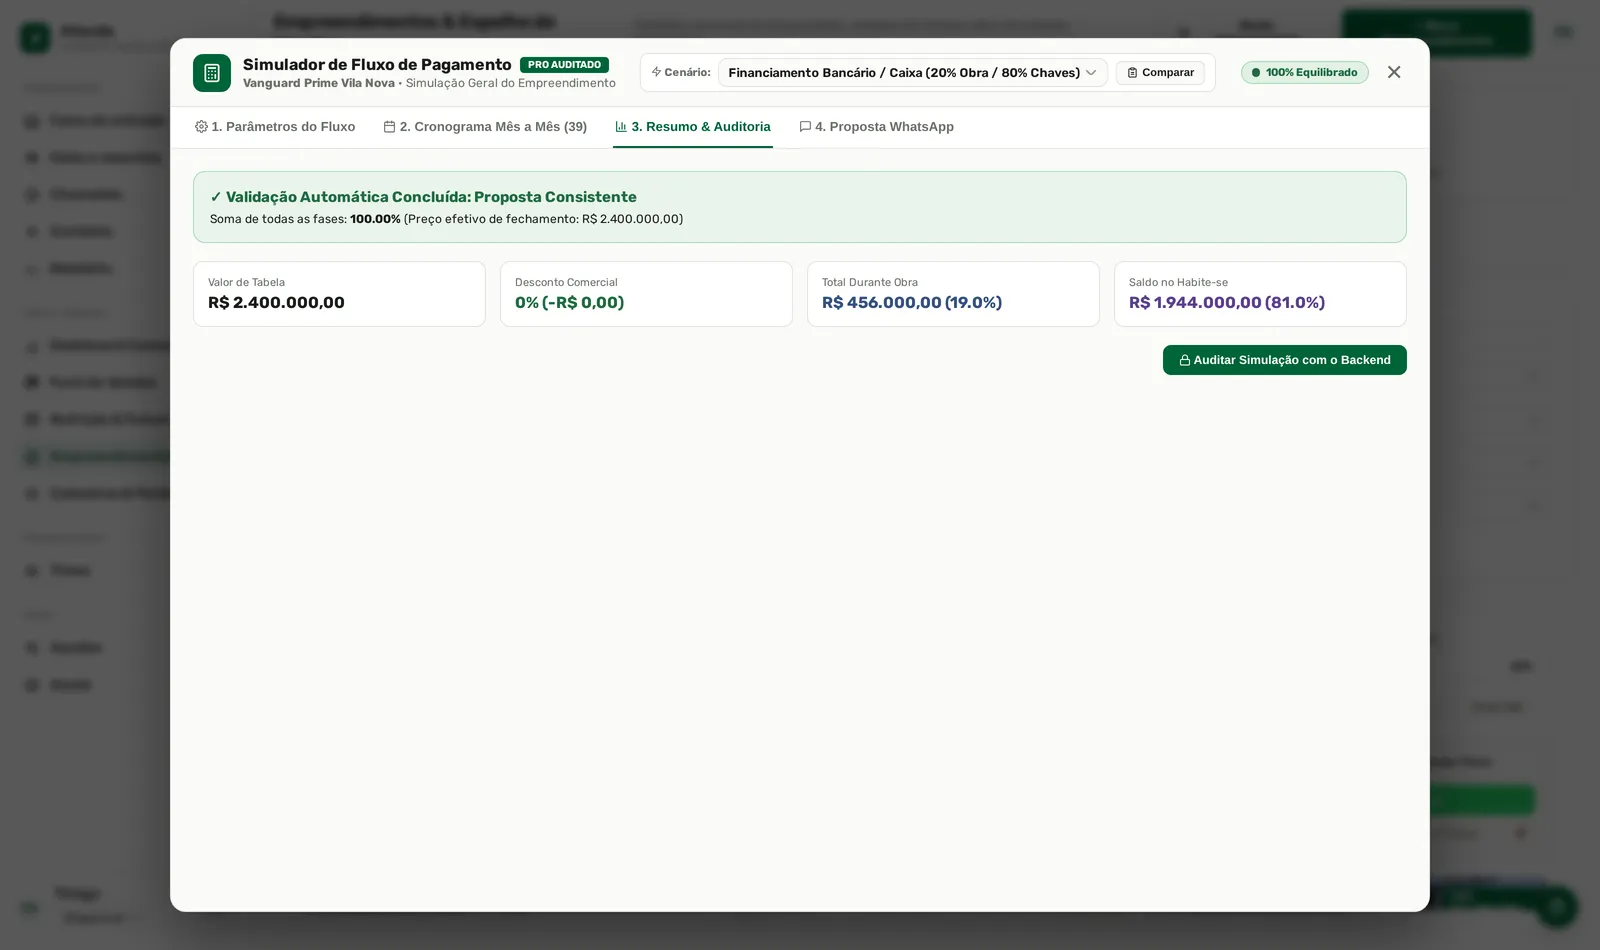Click Auditar Simulação com o Backend
This screenshot has height=950, width=1600.
click(x=1284, y=360)
